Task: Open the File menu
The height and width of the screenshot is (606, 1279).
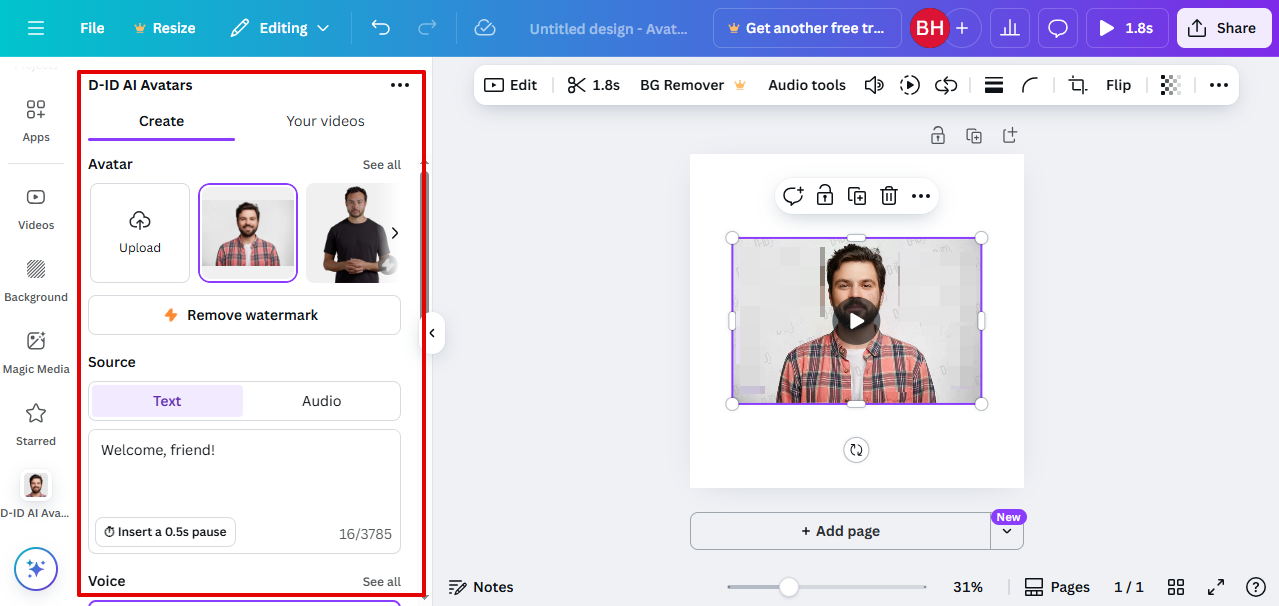Action: coord(91,27)
